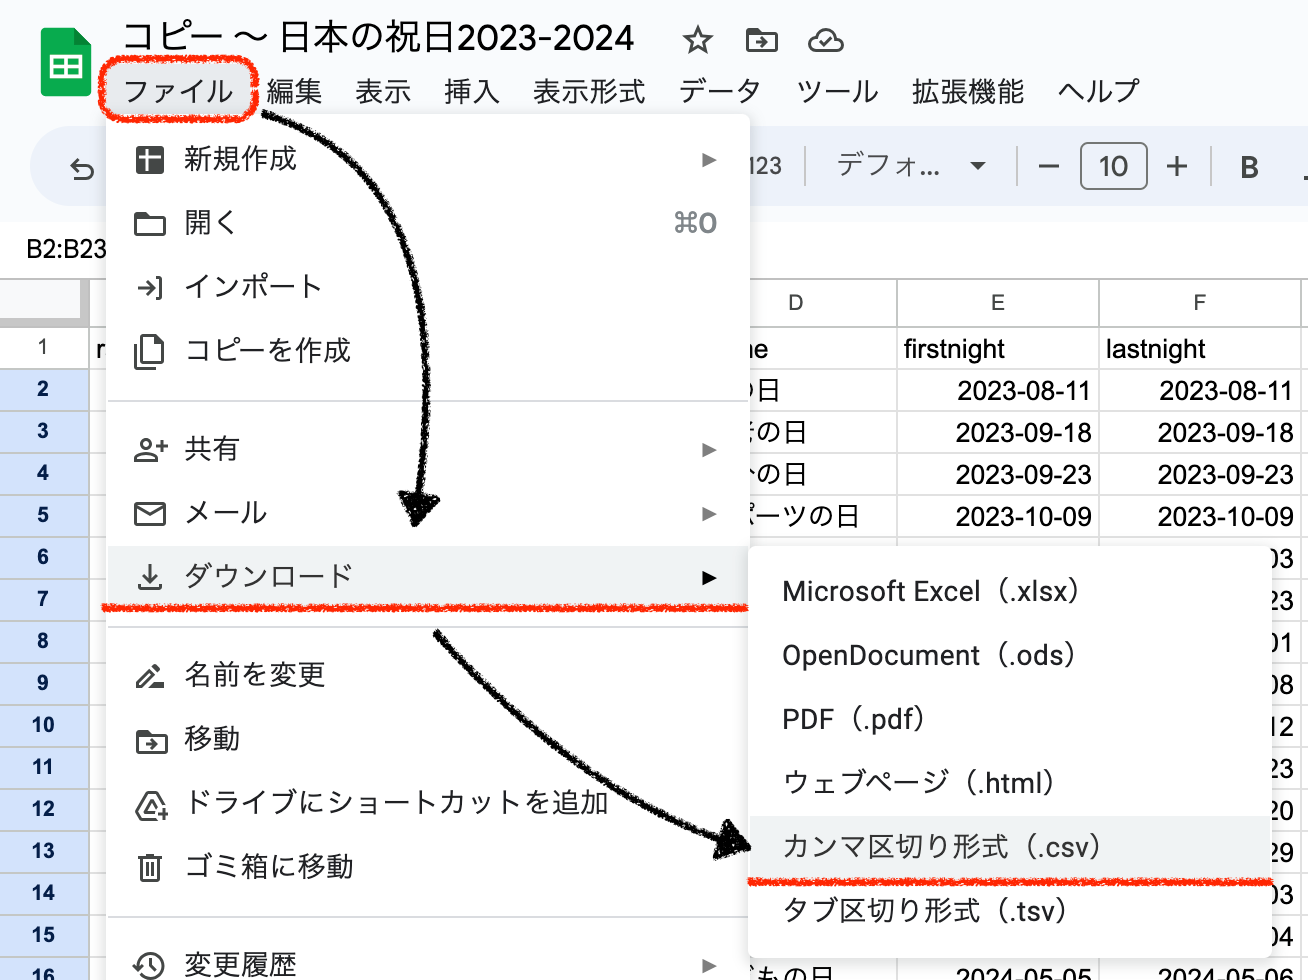Select cell E2 with date 2023-08-11

997,390
